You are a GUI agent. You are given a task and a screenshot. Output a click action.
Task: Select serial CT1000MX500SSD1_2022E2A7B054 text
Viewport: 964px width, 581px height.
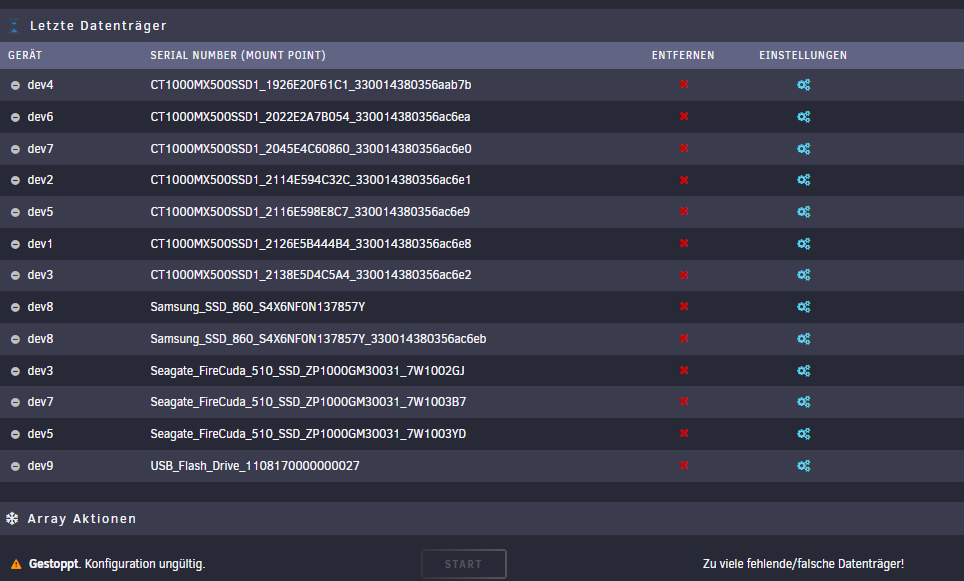pyautogui.click(x=310, y=117)
